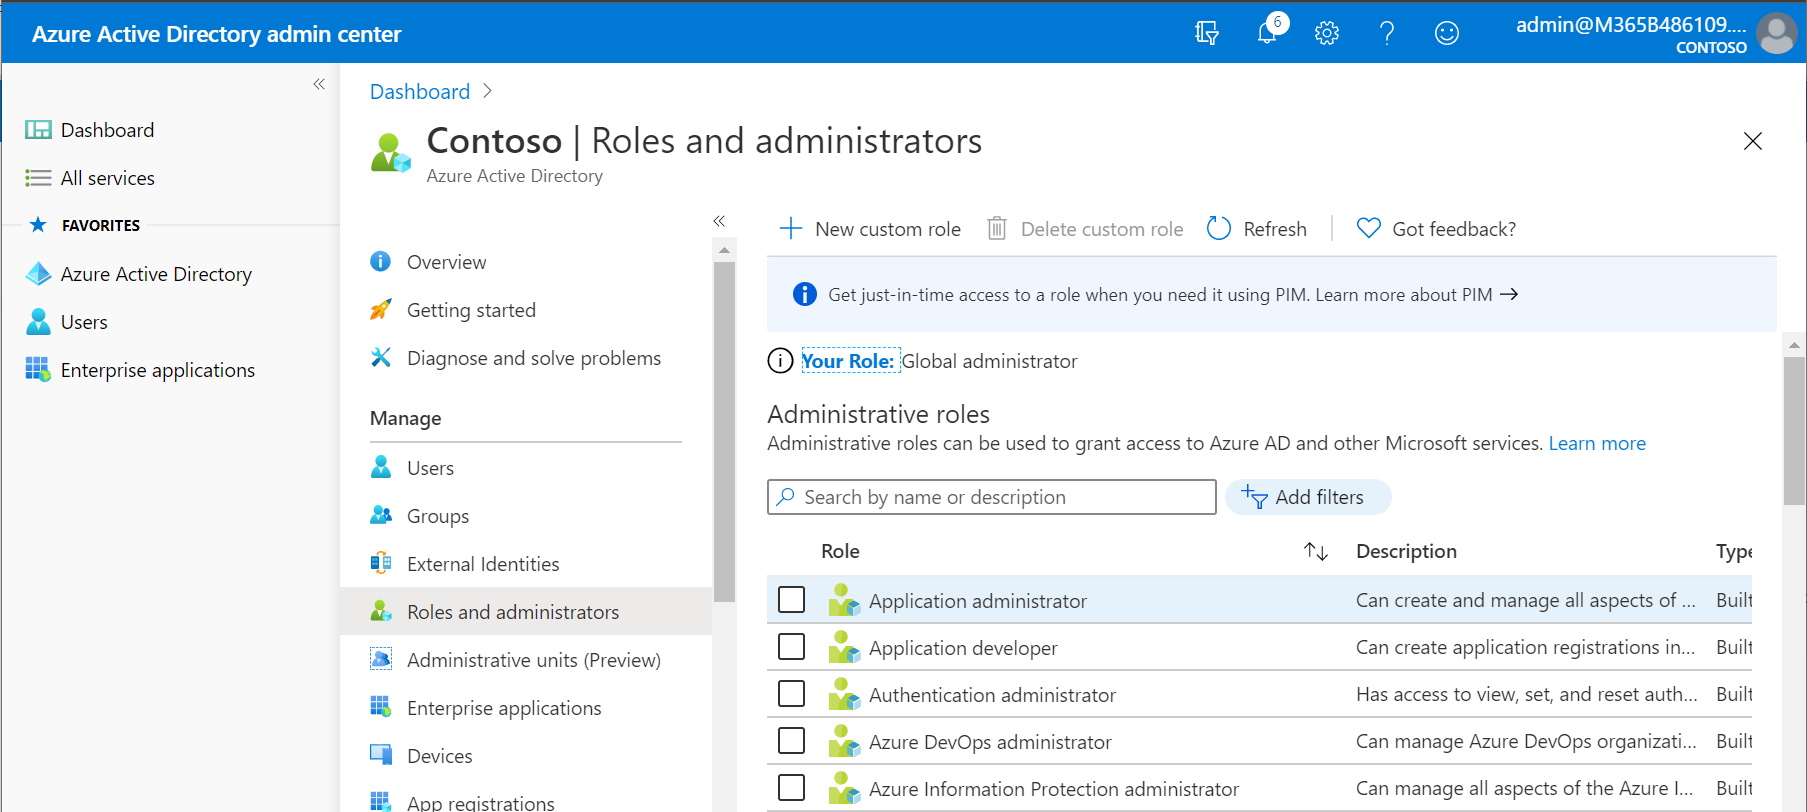
Task: Click the Learn more link
Action: coord(1597,443)
